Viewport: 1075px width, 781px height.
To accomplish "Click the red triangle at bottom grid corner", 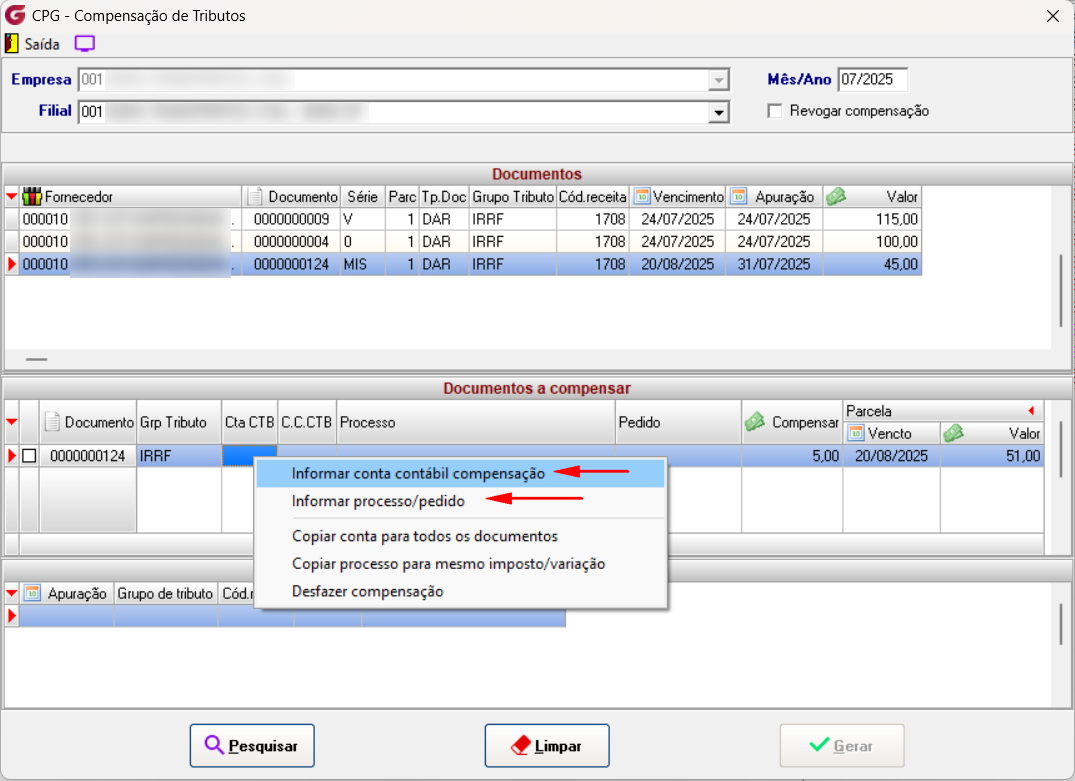I will pyautogui.click(x=11, y=593).
